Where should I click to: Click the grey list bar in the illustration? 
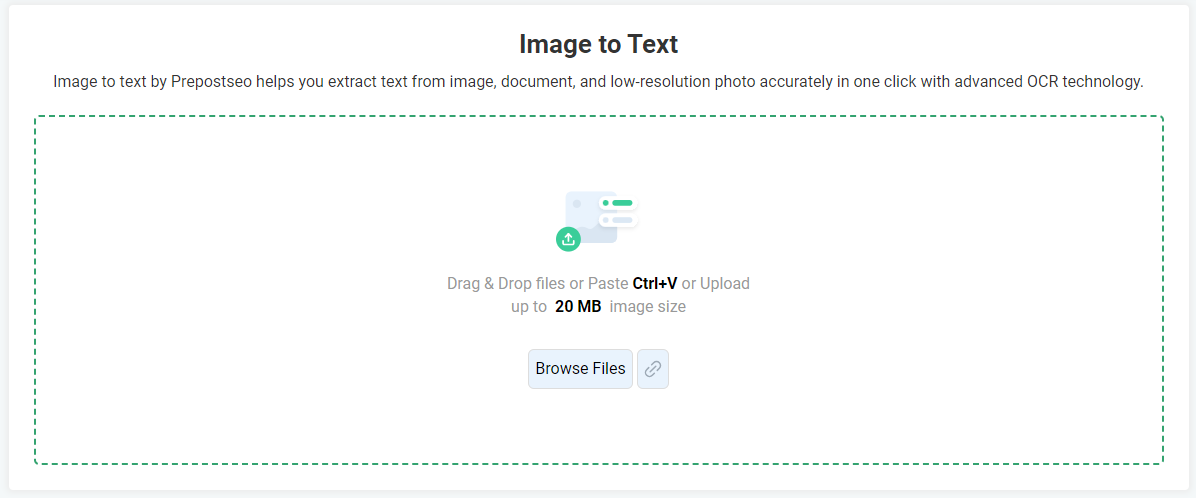[x=622, y=220]
